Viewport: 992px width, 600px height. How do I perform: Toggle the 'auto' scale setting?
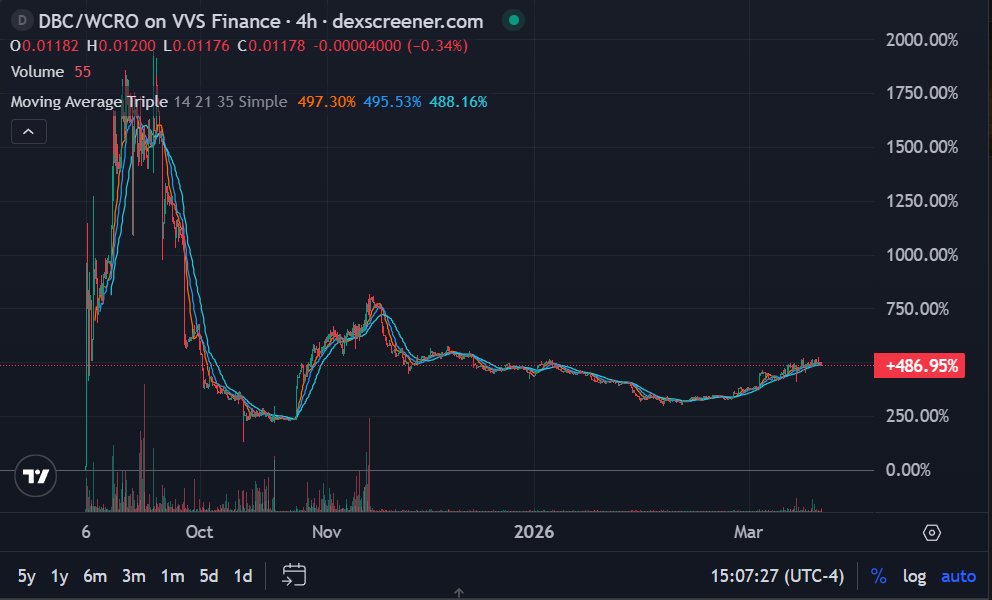pyautogui.click(x=956, y=576)
